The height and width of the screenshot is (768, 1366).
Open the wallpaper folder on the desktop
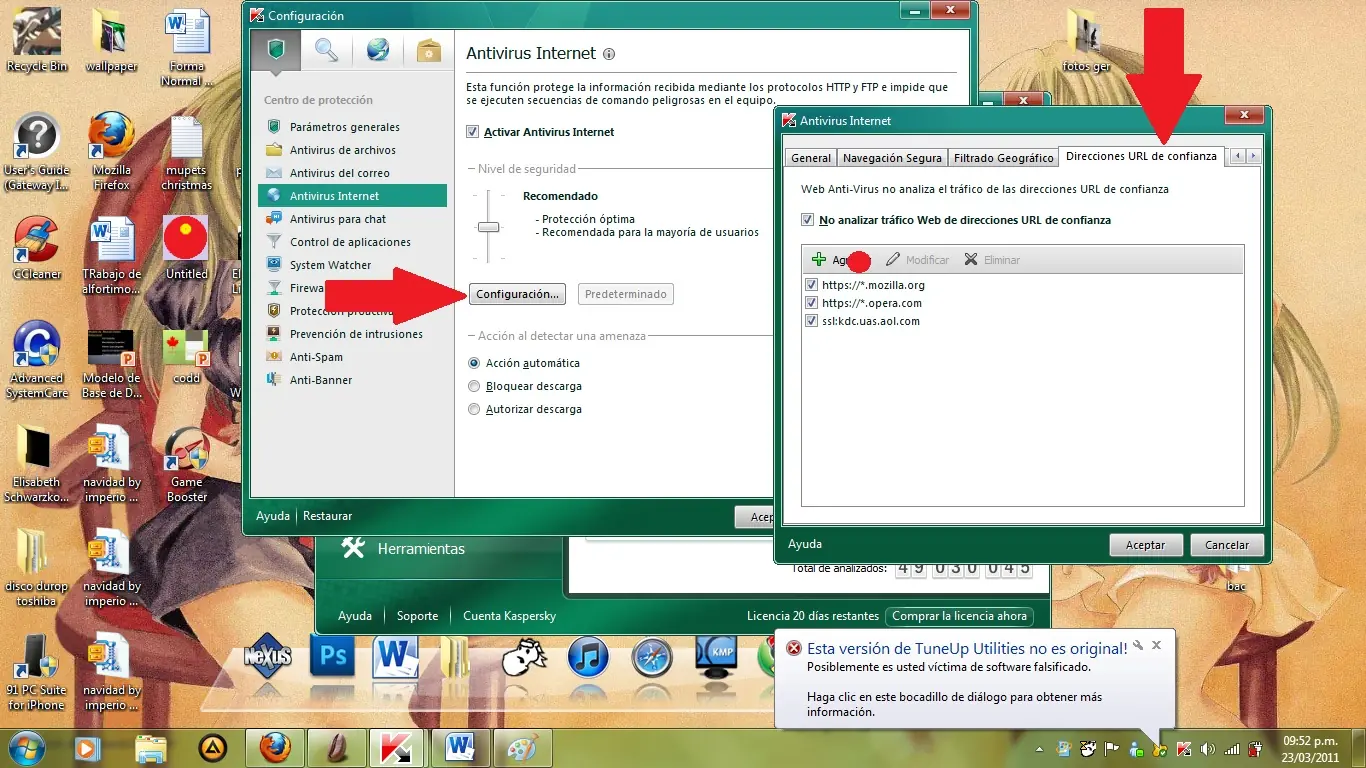tap(112, 40)
